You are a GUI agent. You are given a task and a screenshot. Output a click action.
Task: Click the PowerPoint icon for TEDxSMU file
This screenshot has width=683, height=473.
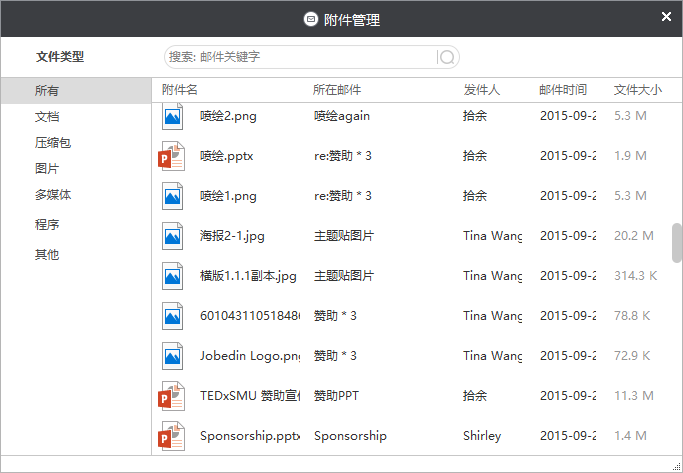click(172, 396)
